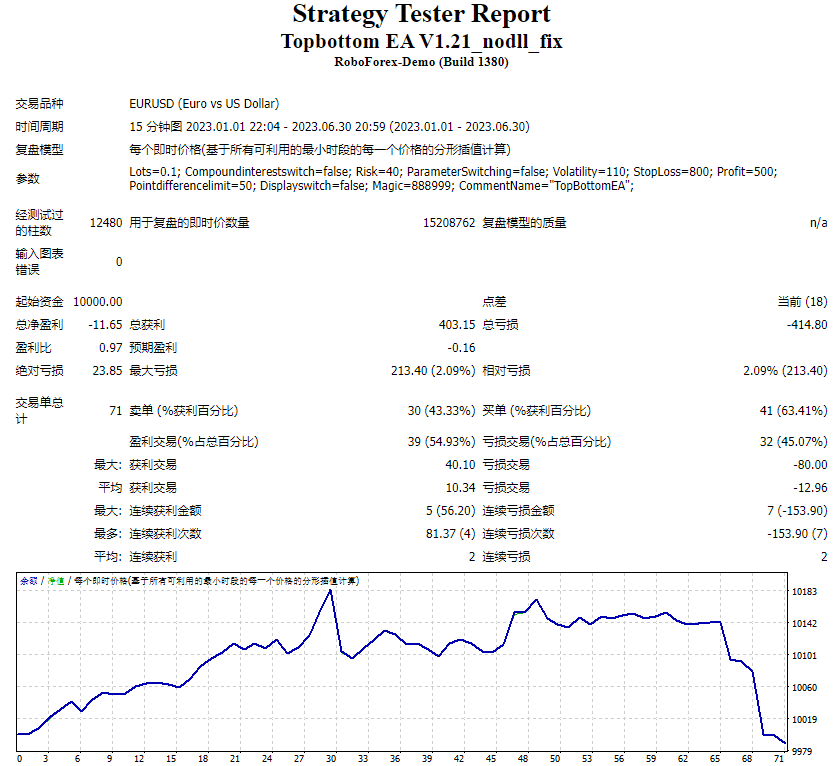Click the 余额 legend label in the chart

click(27, 581)
